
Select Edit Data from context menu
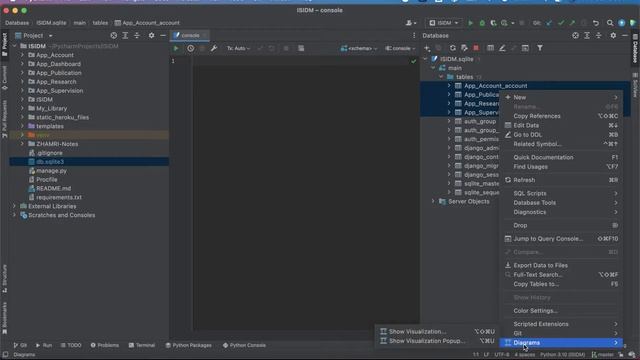coord(562,125)
